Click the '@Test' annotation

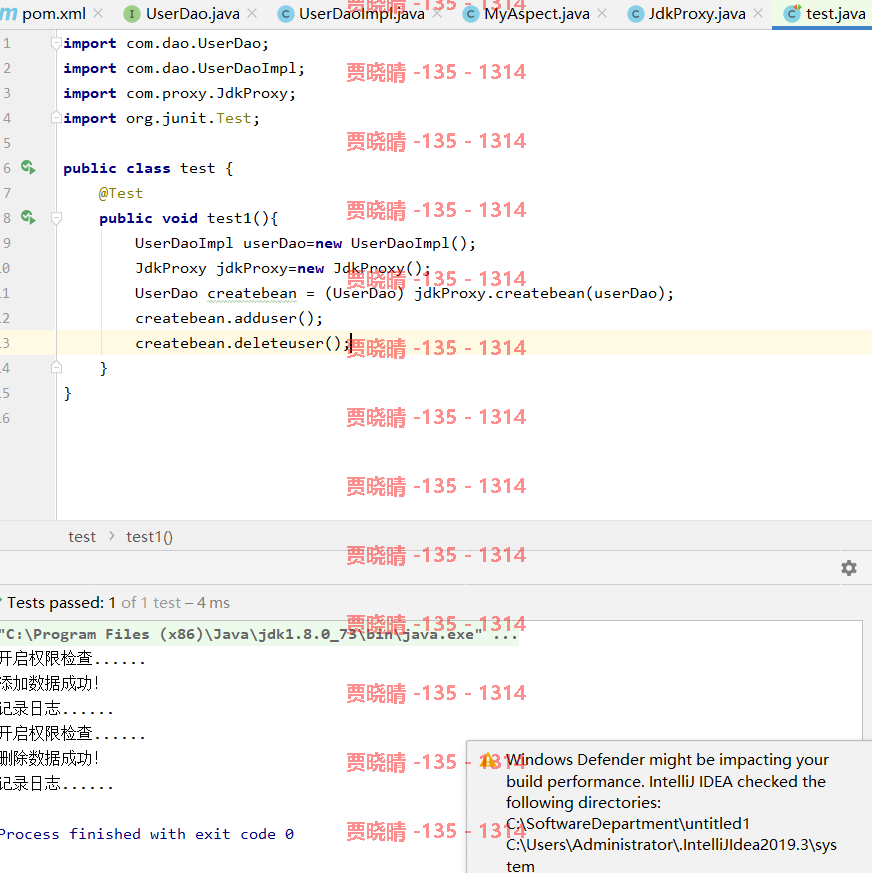[x=121, y=193]
